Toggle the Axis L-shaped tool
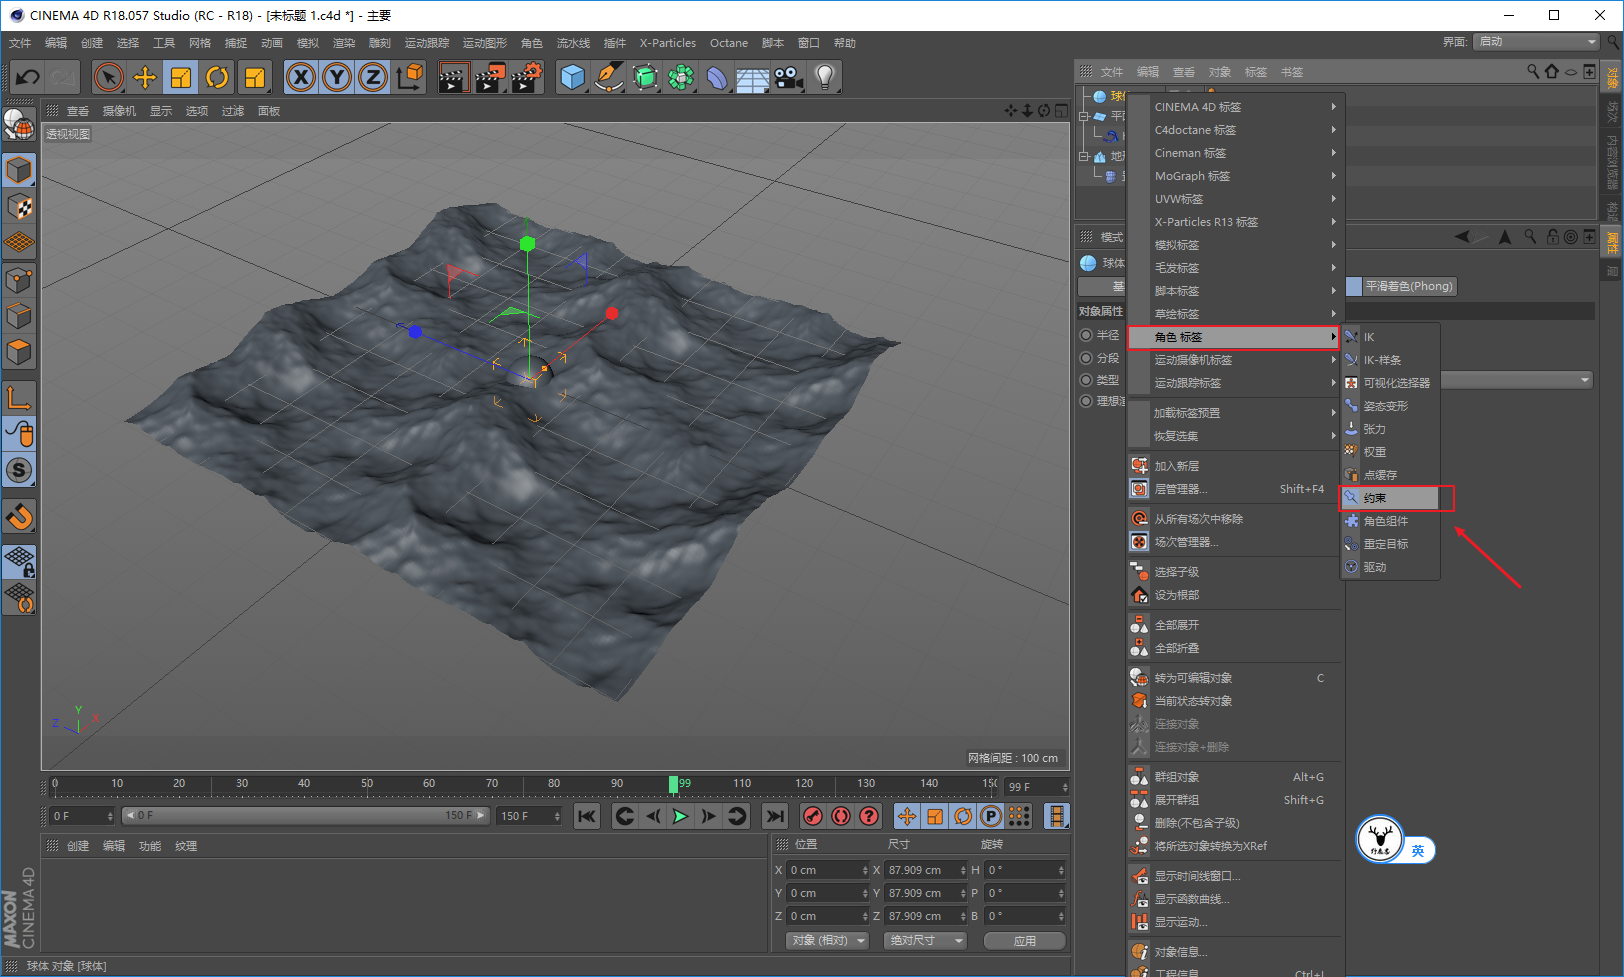 pos(19,397)
